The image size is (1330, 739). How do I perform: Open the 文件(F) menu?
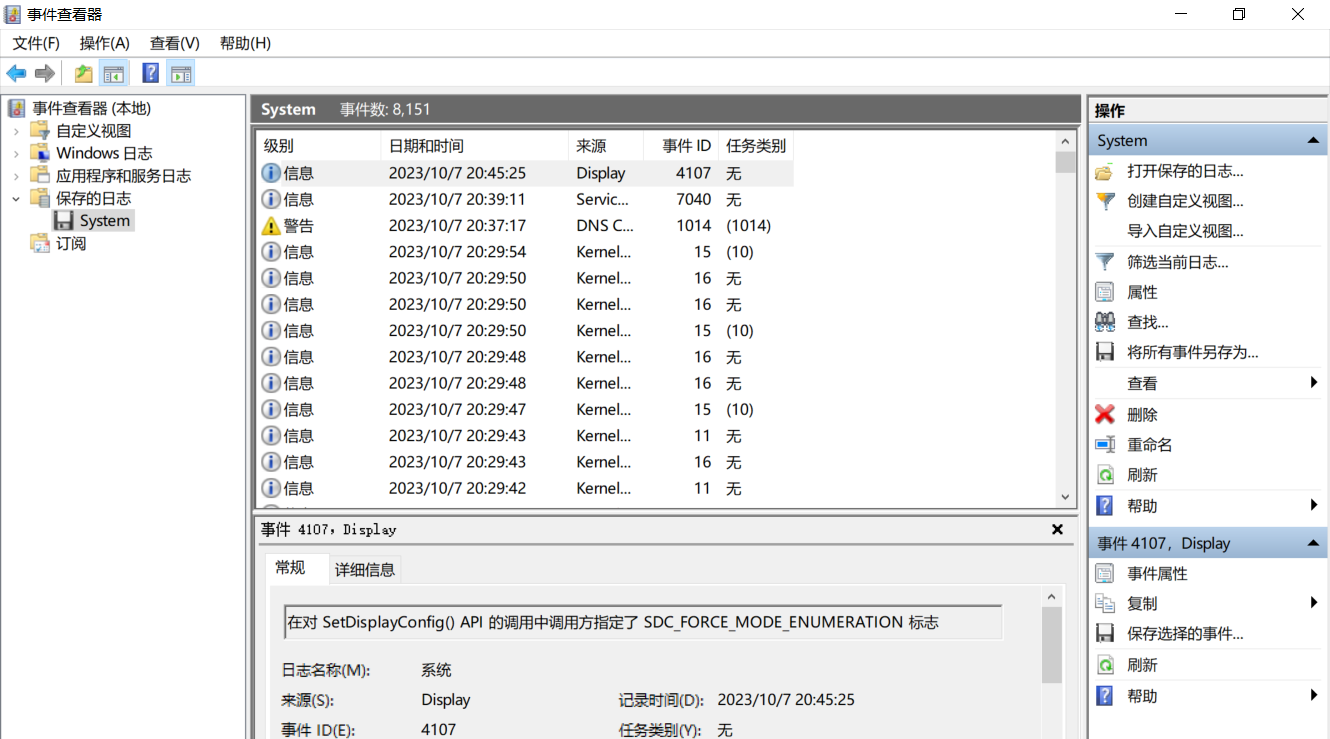(x=36, y=43)
